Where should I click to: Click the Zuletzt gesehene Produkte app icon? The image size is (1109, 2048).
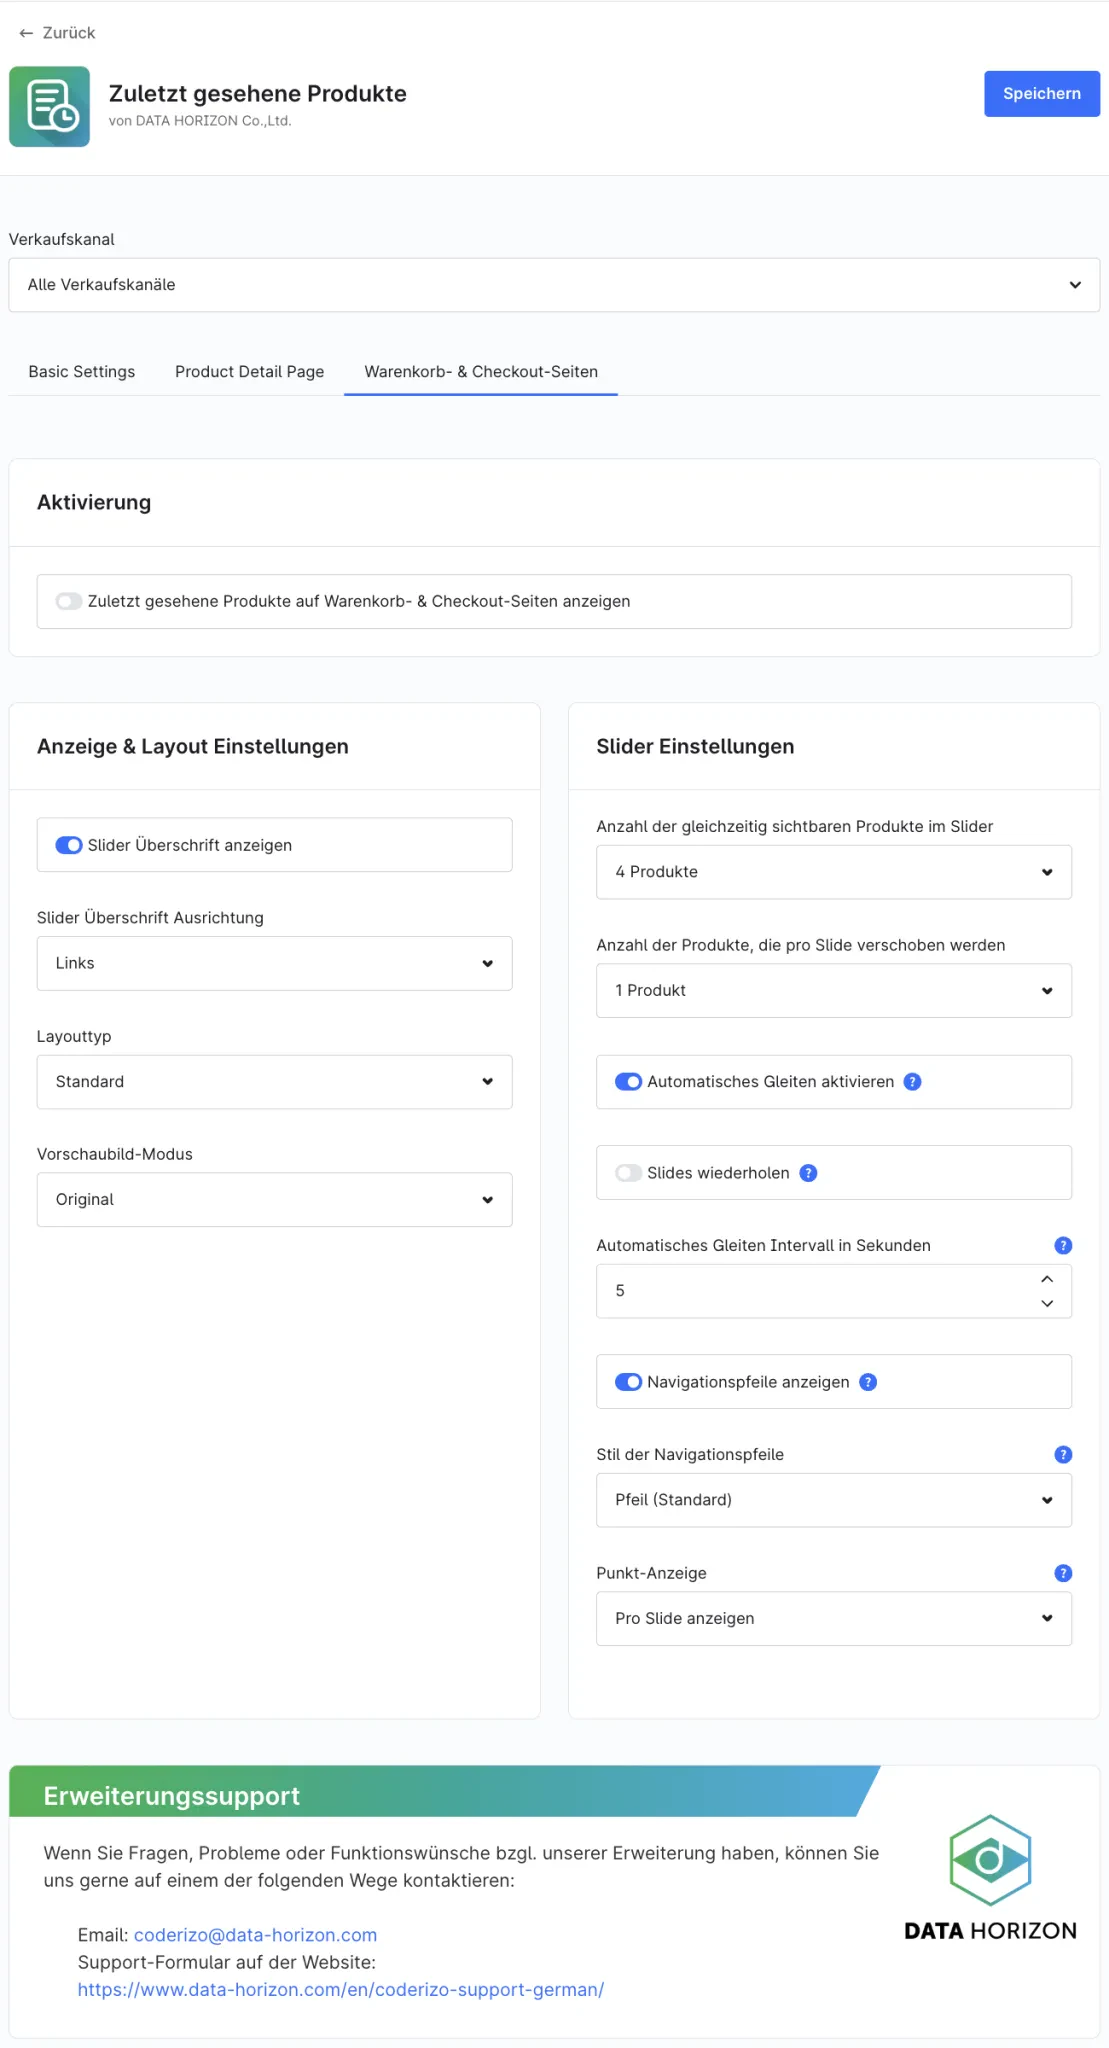[x=49, y=107]
